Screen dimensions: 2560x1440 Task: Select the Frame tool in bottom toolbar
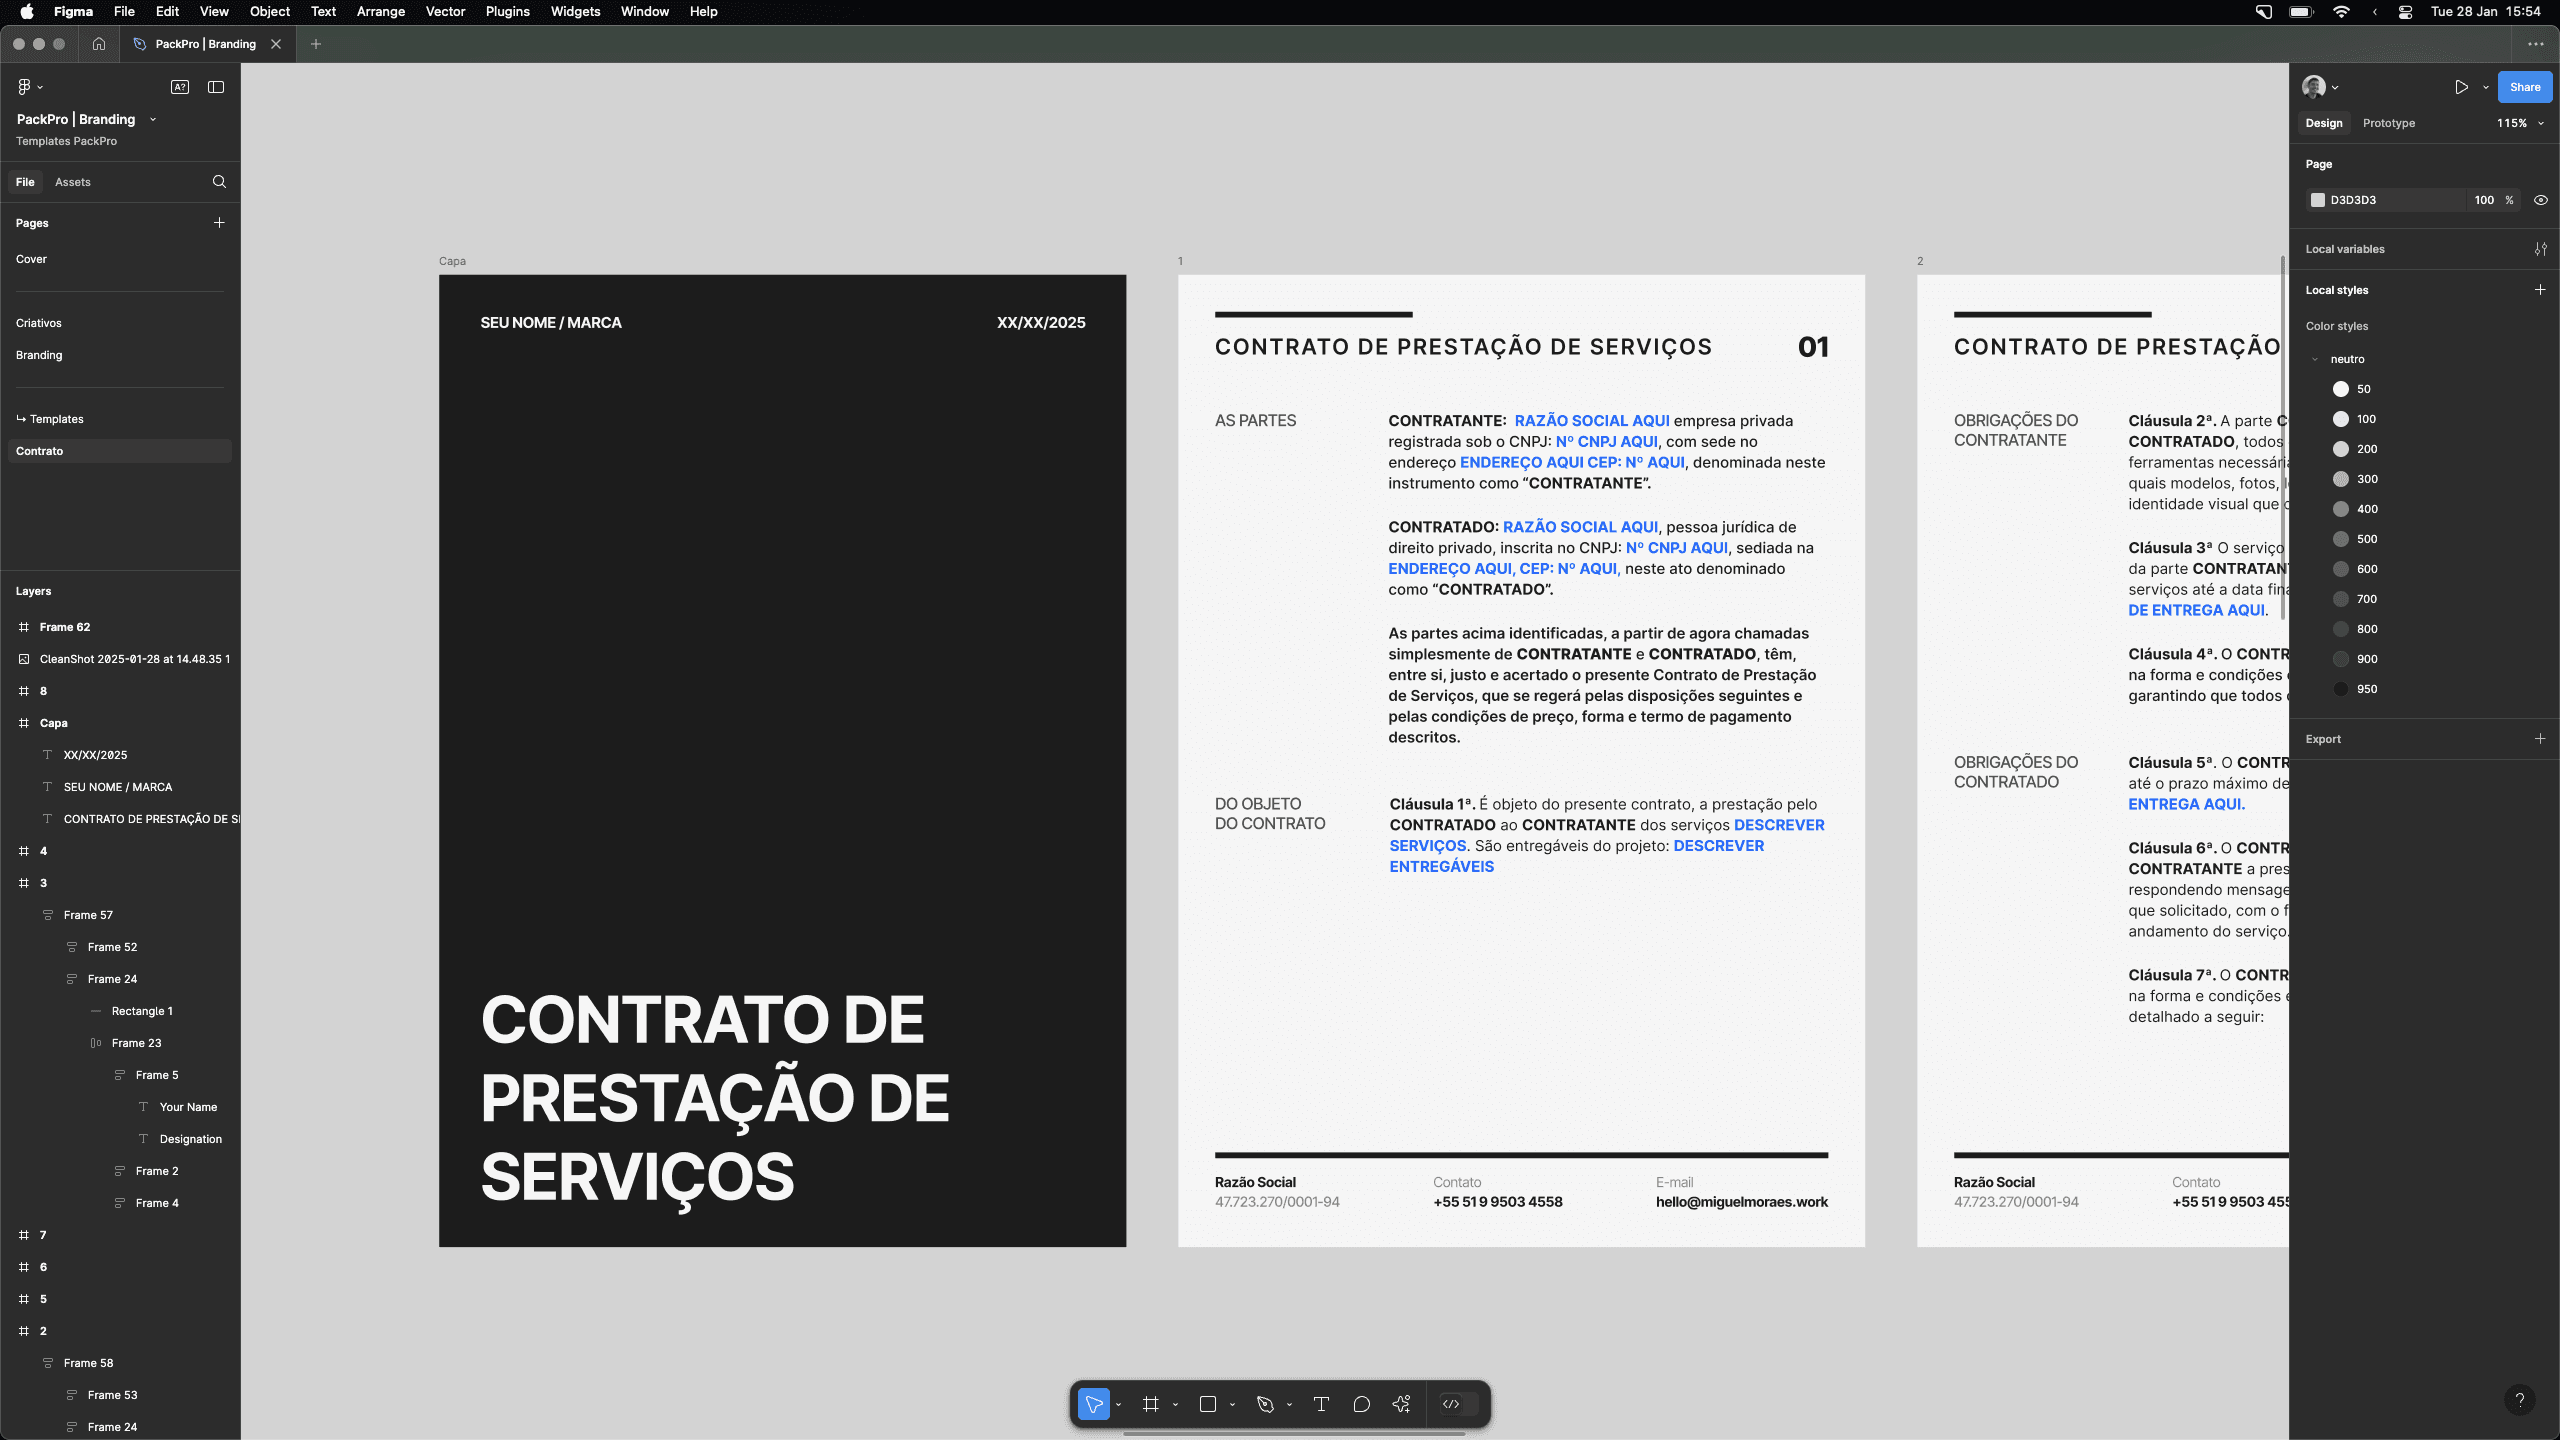coord(1150,1404)
